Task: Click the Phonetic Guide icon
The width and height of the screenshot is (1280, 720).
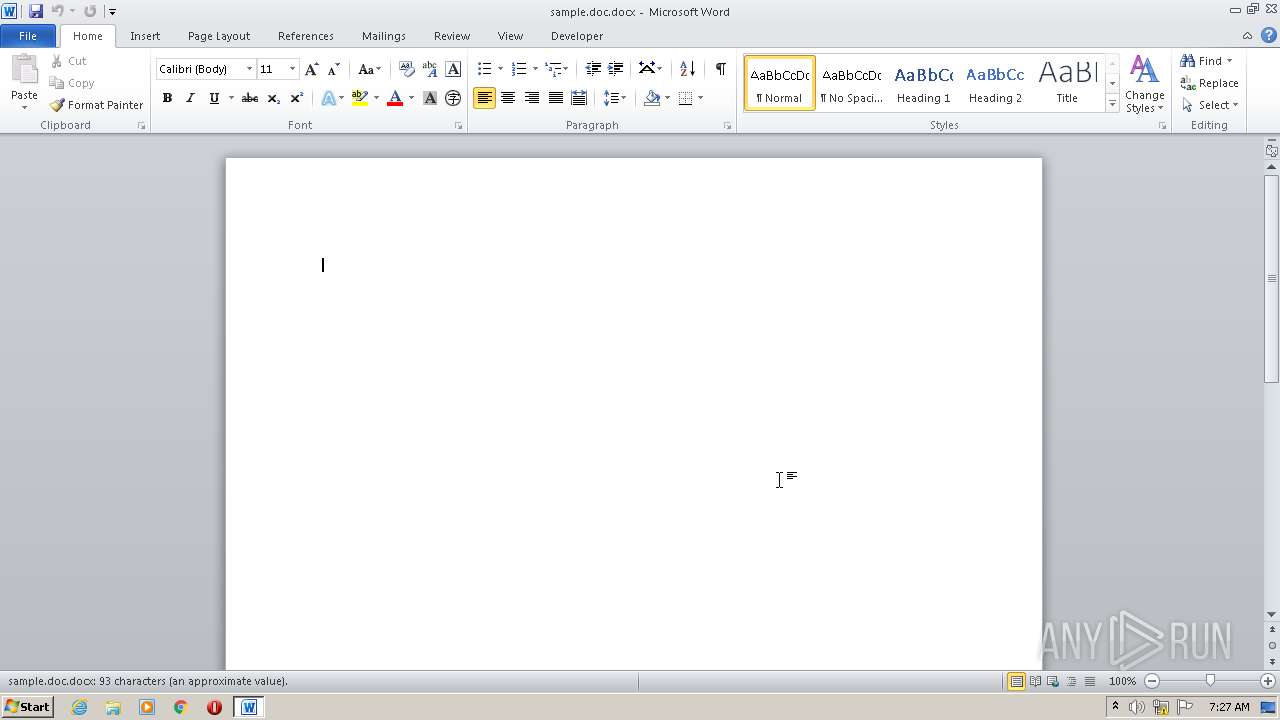Action: pyautogui.click(x=430, y=69)
